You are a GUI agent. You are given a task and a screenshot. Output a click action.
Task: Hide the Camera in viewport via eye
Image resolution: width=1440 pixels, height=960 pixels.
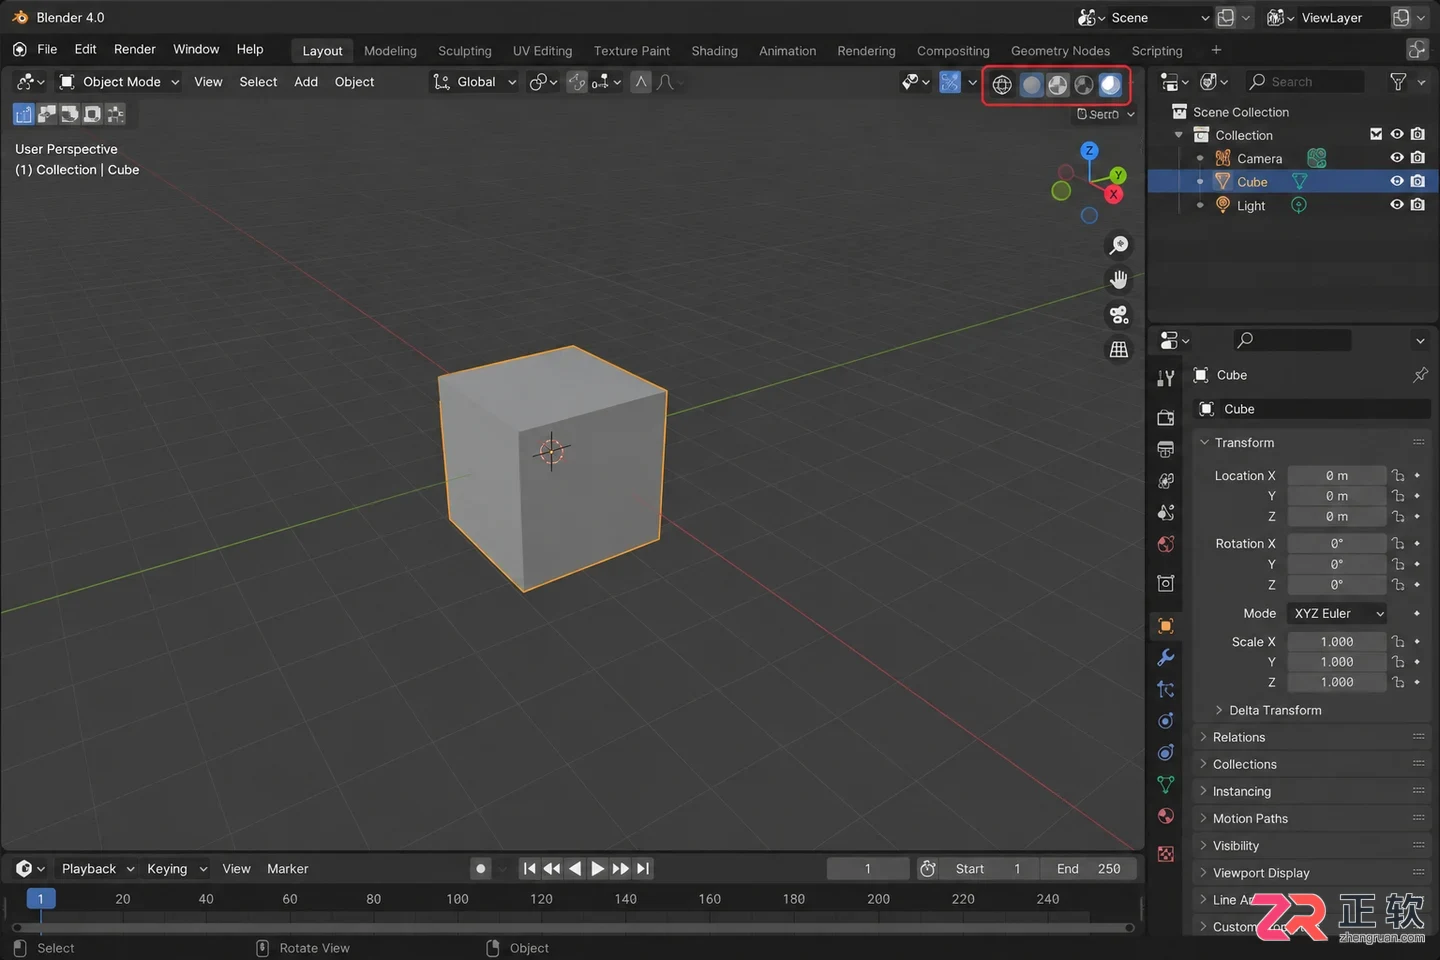1397,158
